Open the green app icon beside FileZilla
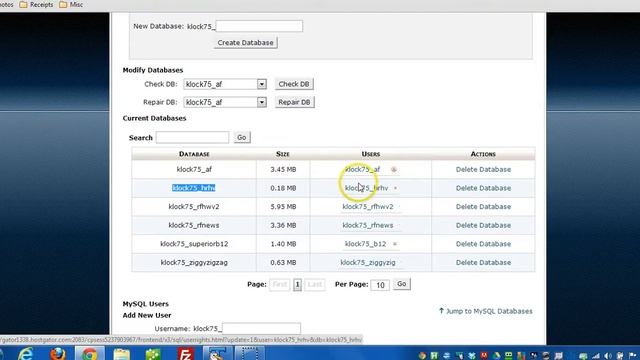 pyautogui.click(x=153, y=353)
